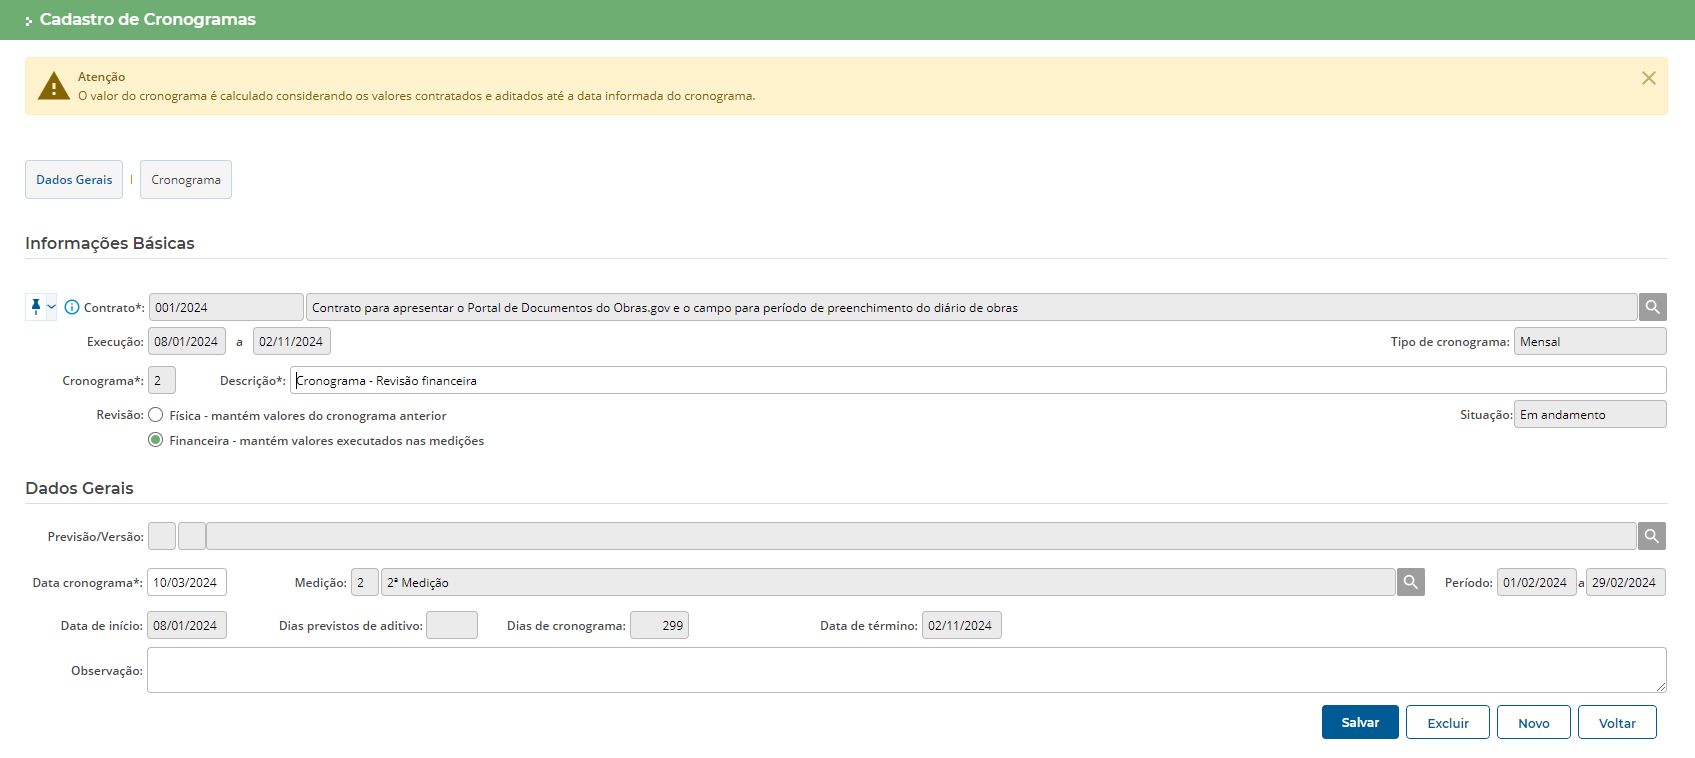Select the Física revision radio button
Image resolution: width=1695 pixels, height=758 pixels.
pyautogui.click(x=156, y=415)
